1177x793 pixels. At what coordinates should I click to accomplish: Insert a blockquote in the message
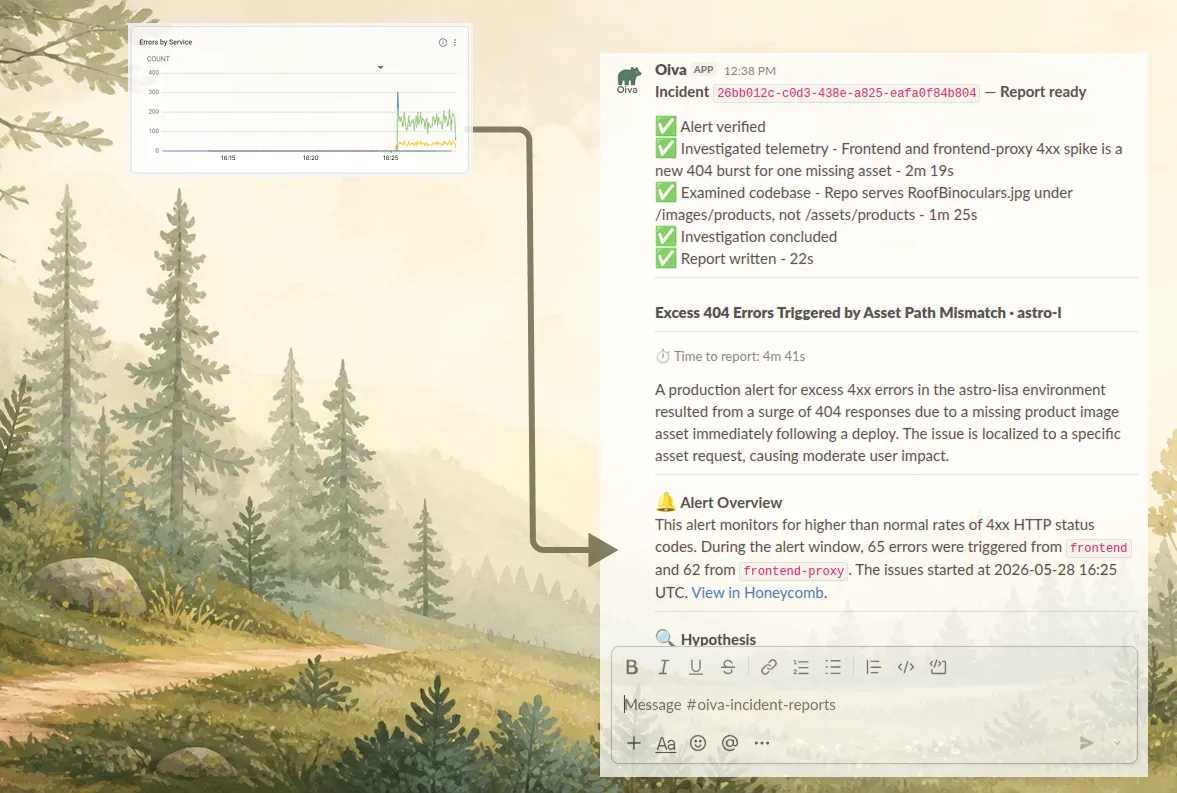coord(873,667)
